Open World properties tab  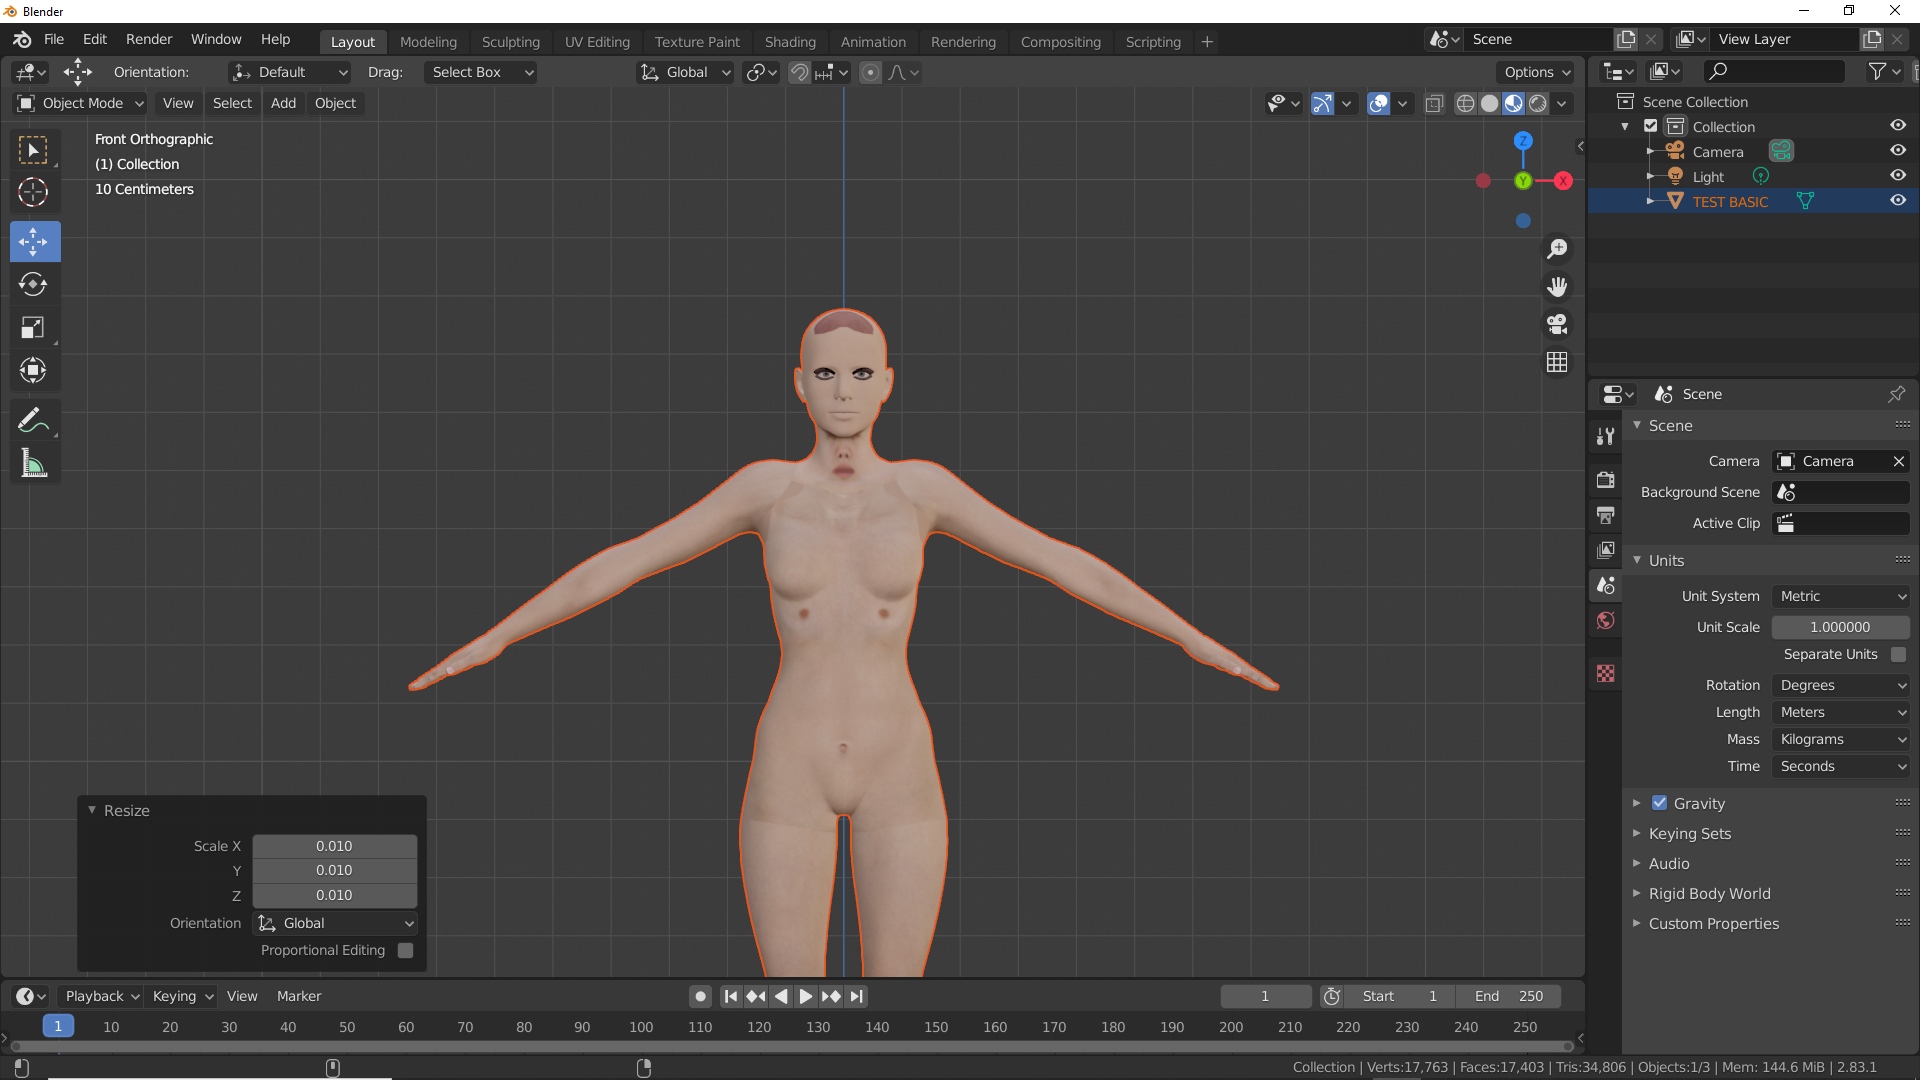pos(1605,621)
